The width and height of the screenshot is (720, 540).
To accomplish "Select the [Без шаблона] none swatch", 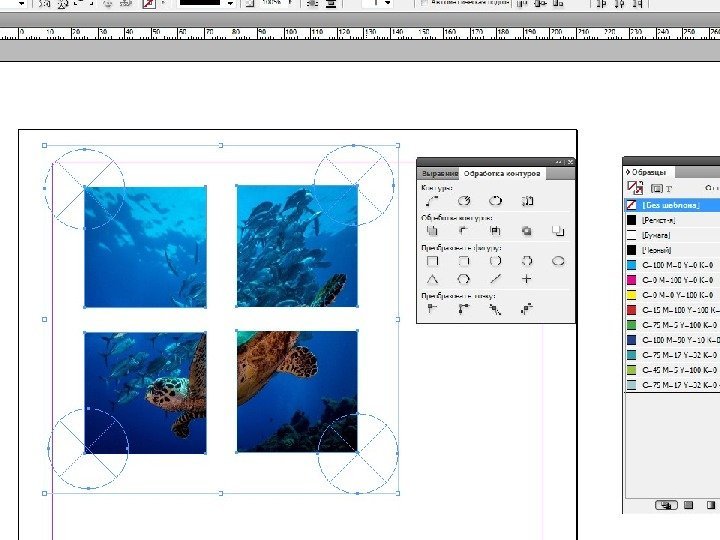I will click(x=672, y=205).
